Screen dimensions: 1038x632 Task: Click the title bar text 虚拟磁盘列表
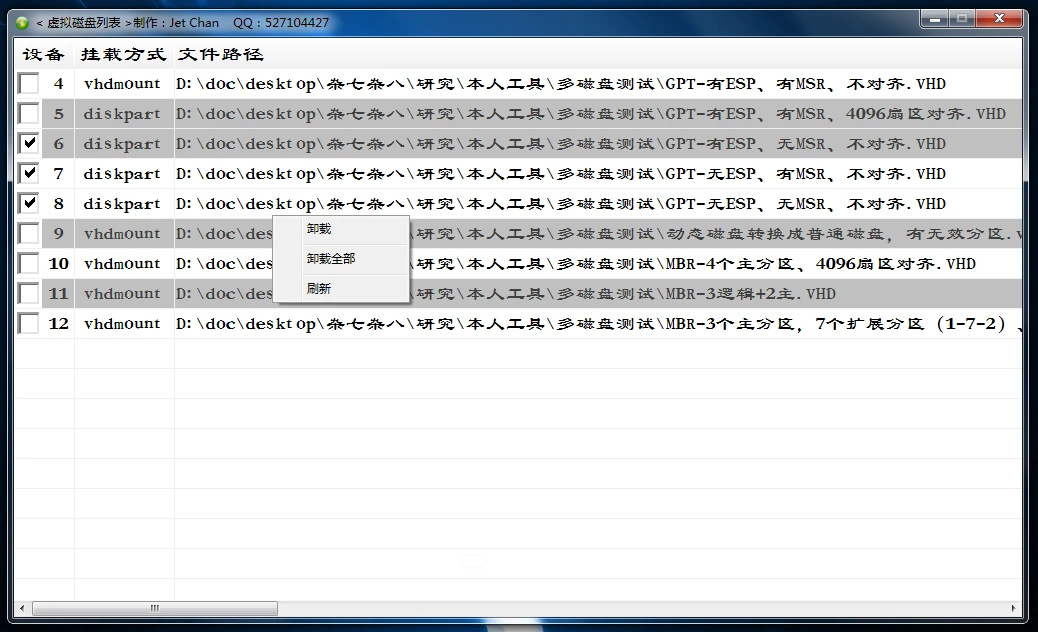(83, 23)
